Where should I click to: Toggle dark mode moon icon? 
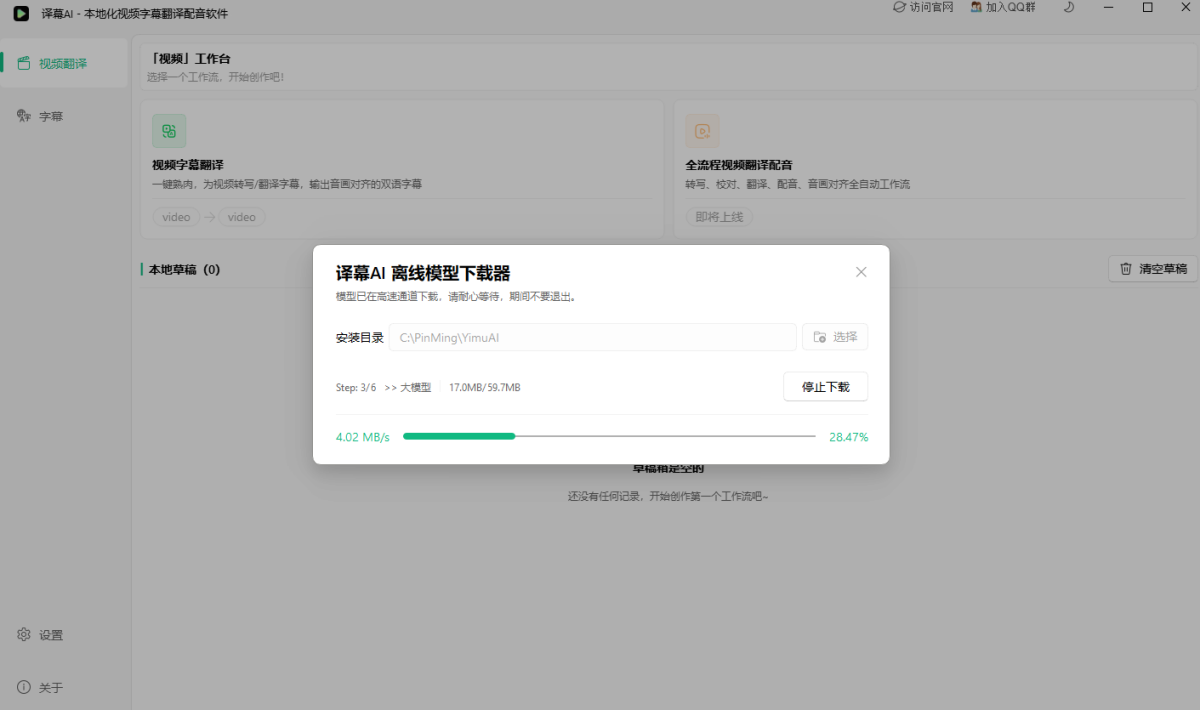1069,7
